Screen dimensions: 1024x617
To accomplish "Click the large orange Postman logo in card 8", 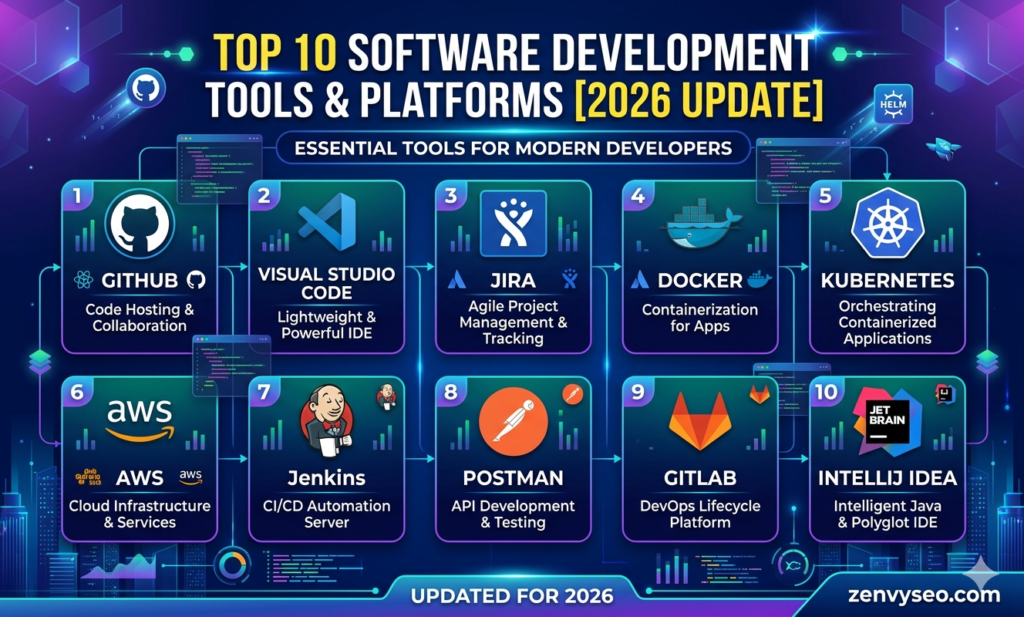I will point(513,421).
